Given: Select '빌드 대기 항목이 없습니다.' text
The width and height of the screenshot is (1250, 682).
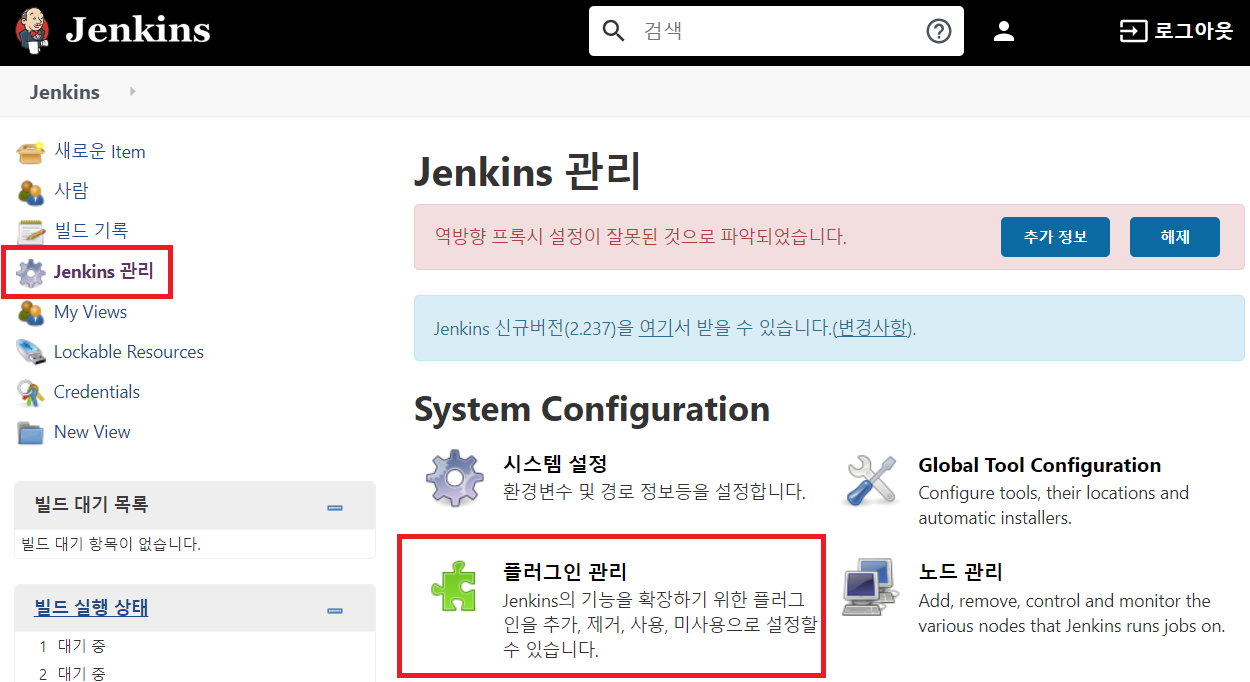Looking at the screenshot, I should tap(111, 544).
